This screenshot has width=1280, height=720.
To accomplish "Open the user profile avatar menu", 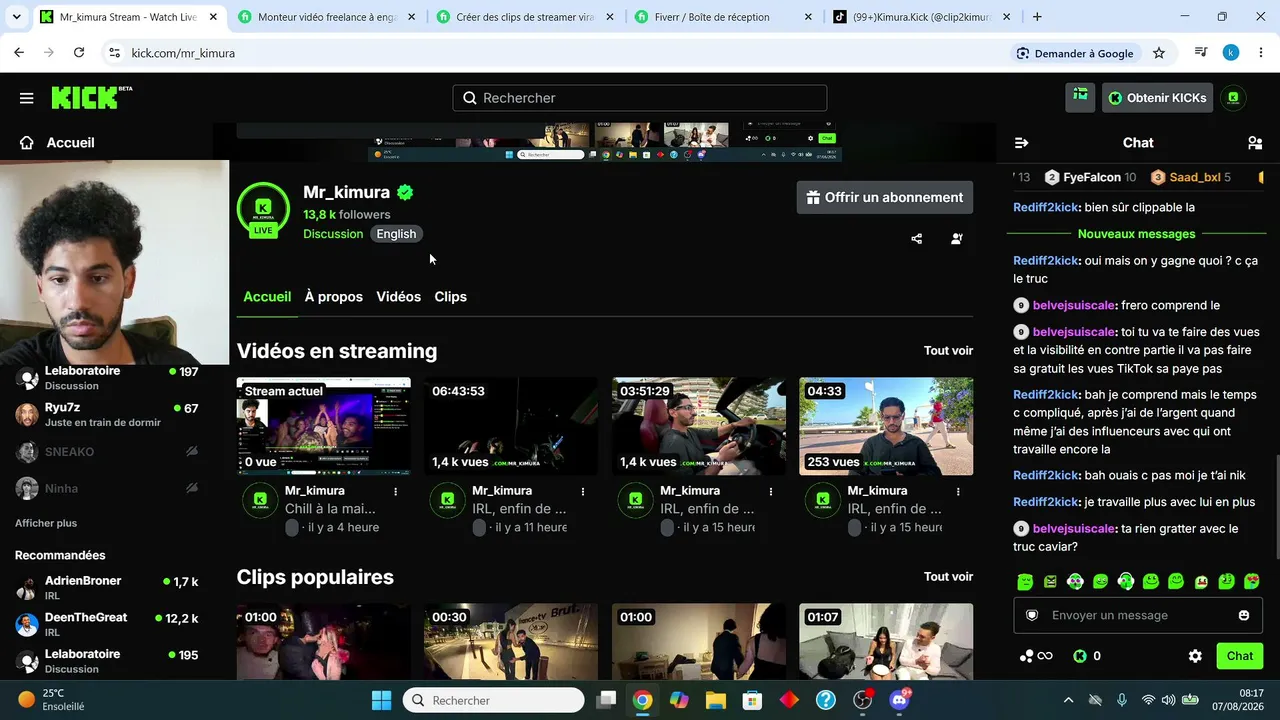I will tap(1233, 97).
